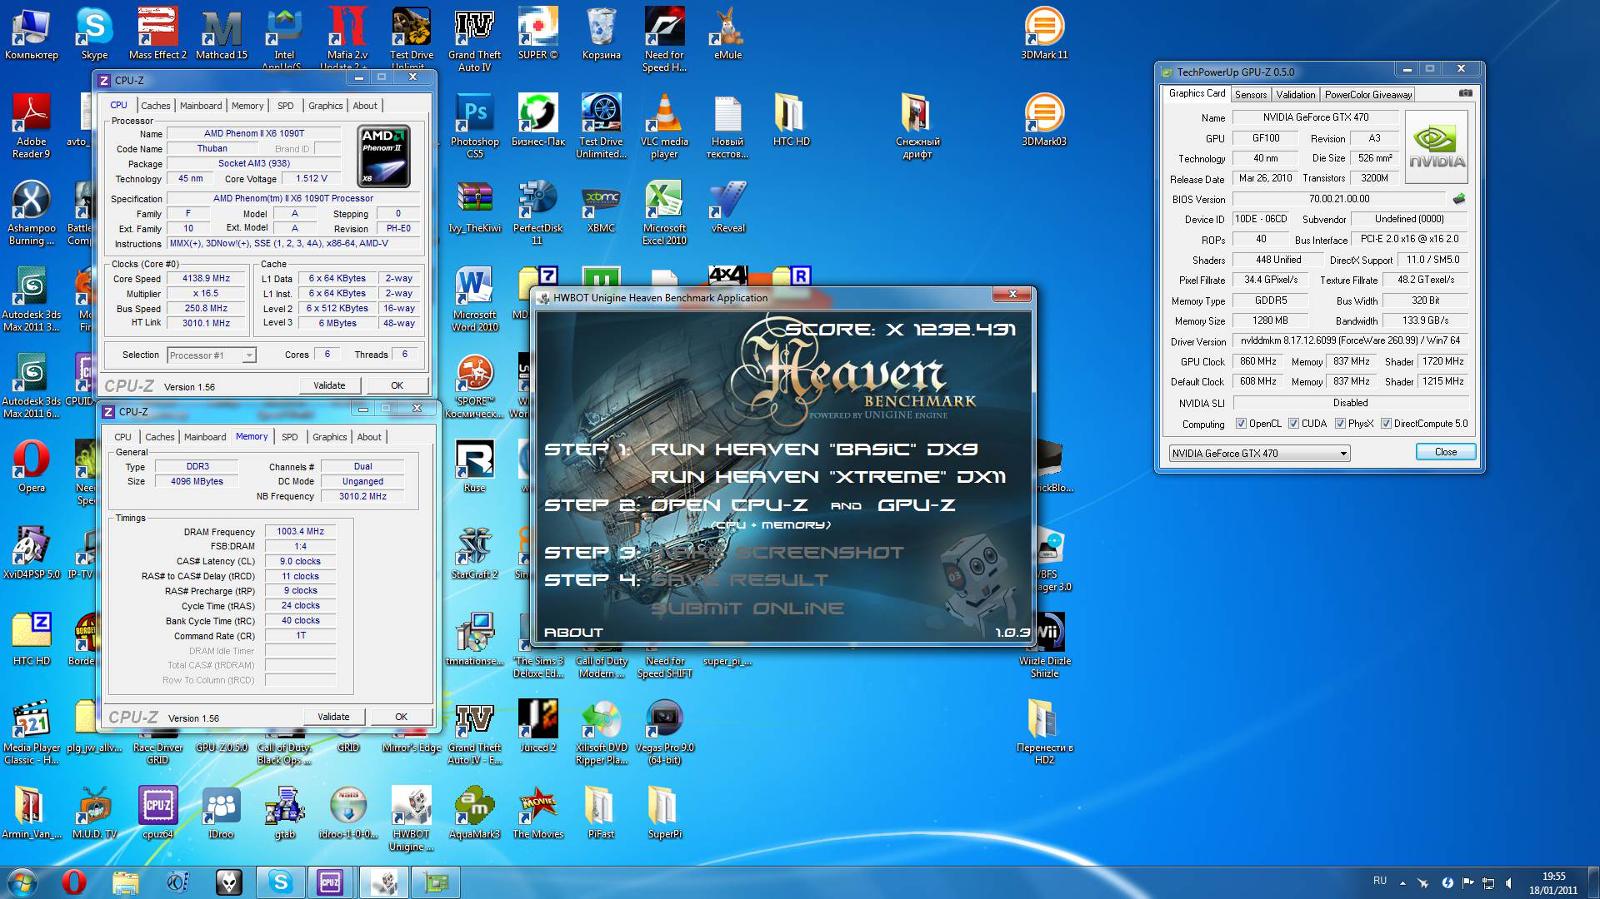1600x899 pixels.
Task: Open the 3DMark03 desktop icon
Action: (1044, 120)
